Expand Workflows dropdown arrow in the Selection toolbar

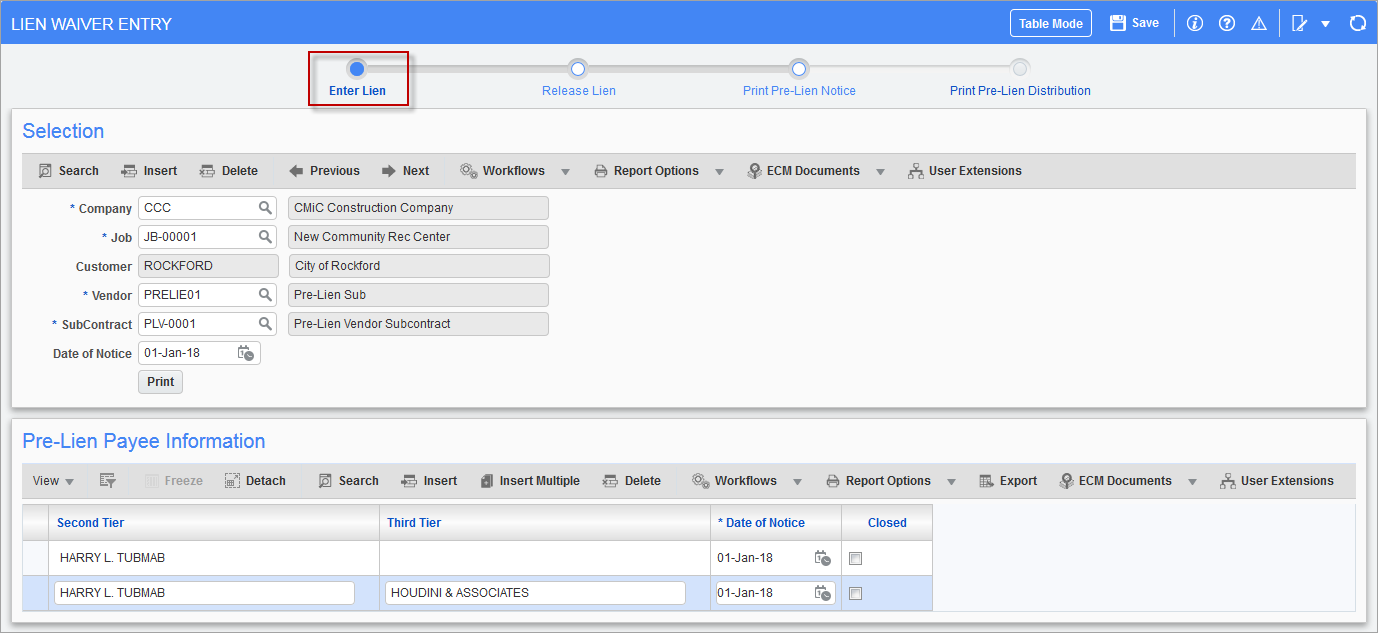pyautogui.click(x=565, y=172)
